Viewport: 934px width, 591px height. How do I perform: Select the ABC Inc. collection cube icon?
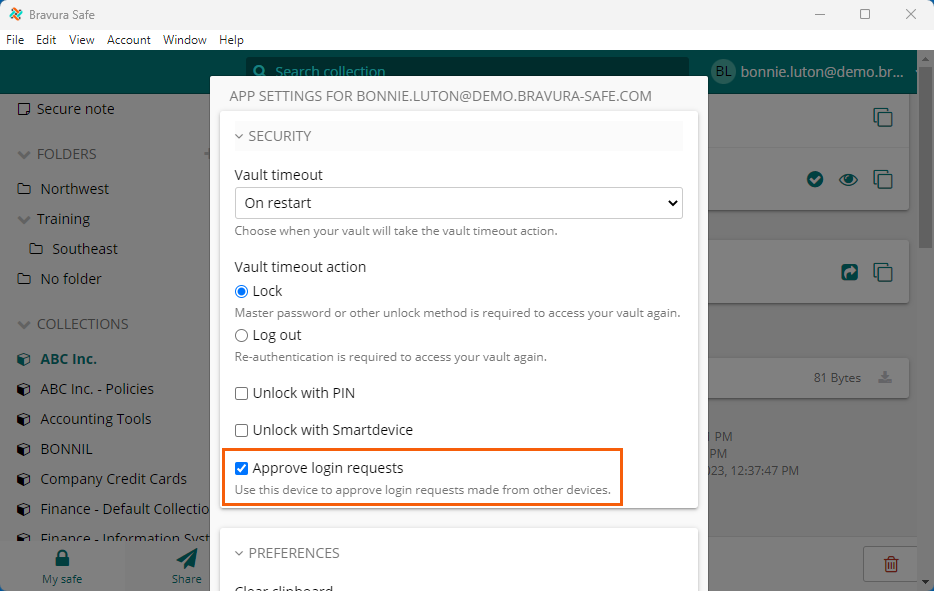pyautogui.click(x=23, y=359)
